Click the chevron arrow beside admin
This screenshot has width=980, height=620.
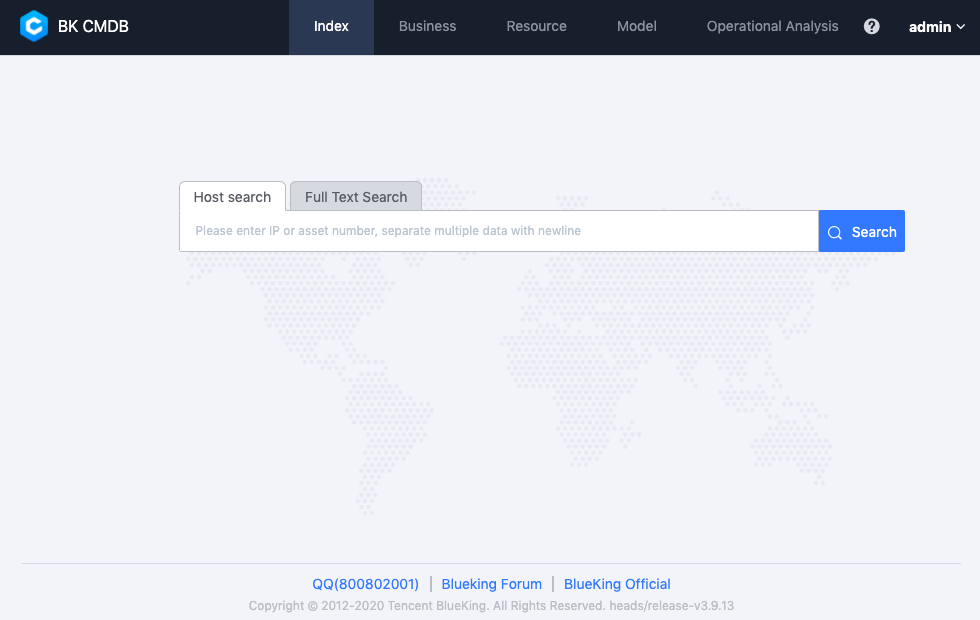961,28
